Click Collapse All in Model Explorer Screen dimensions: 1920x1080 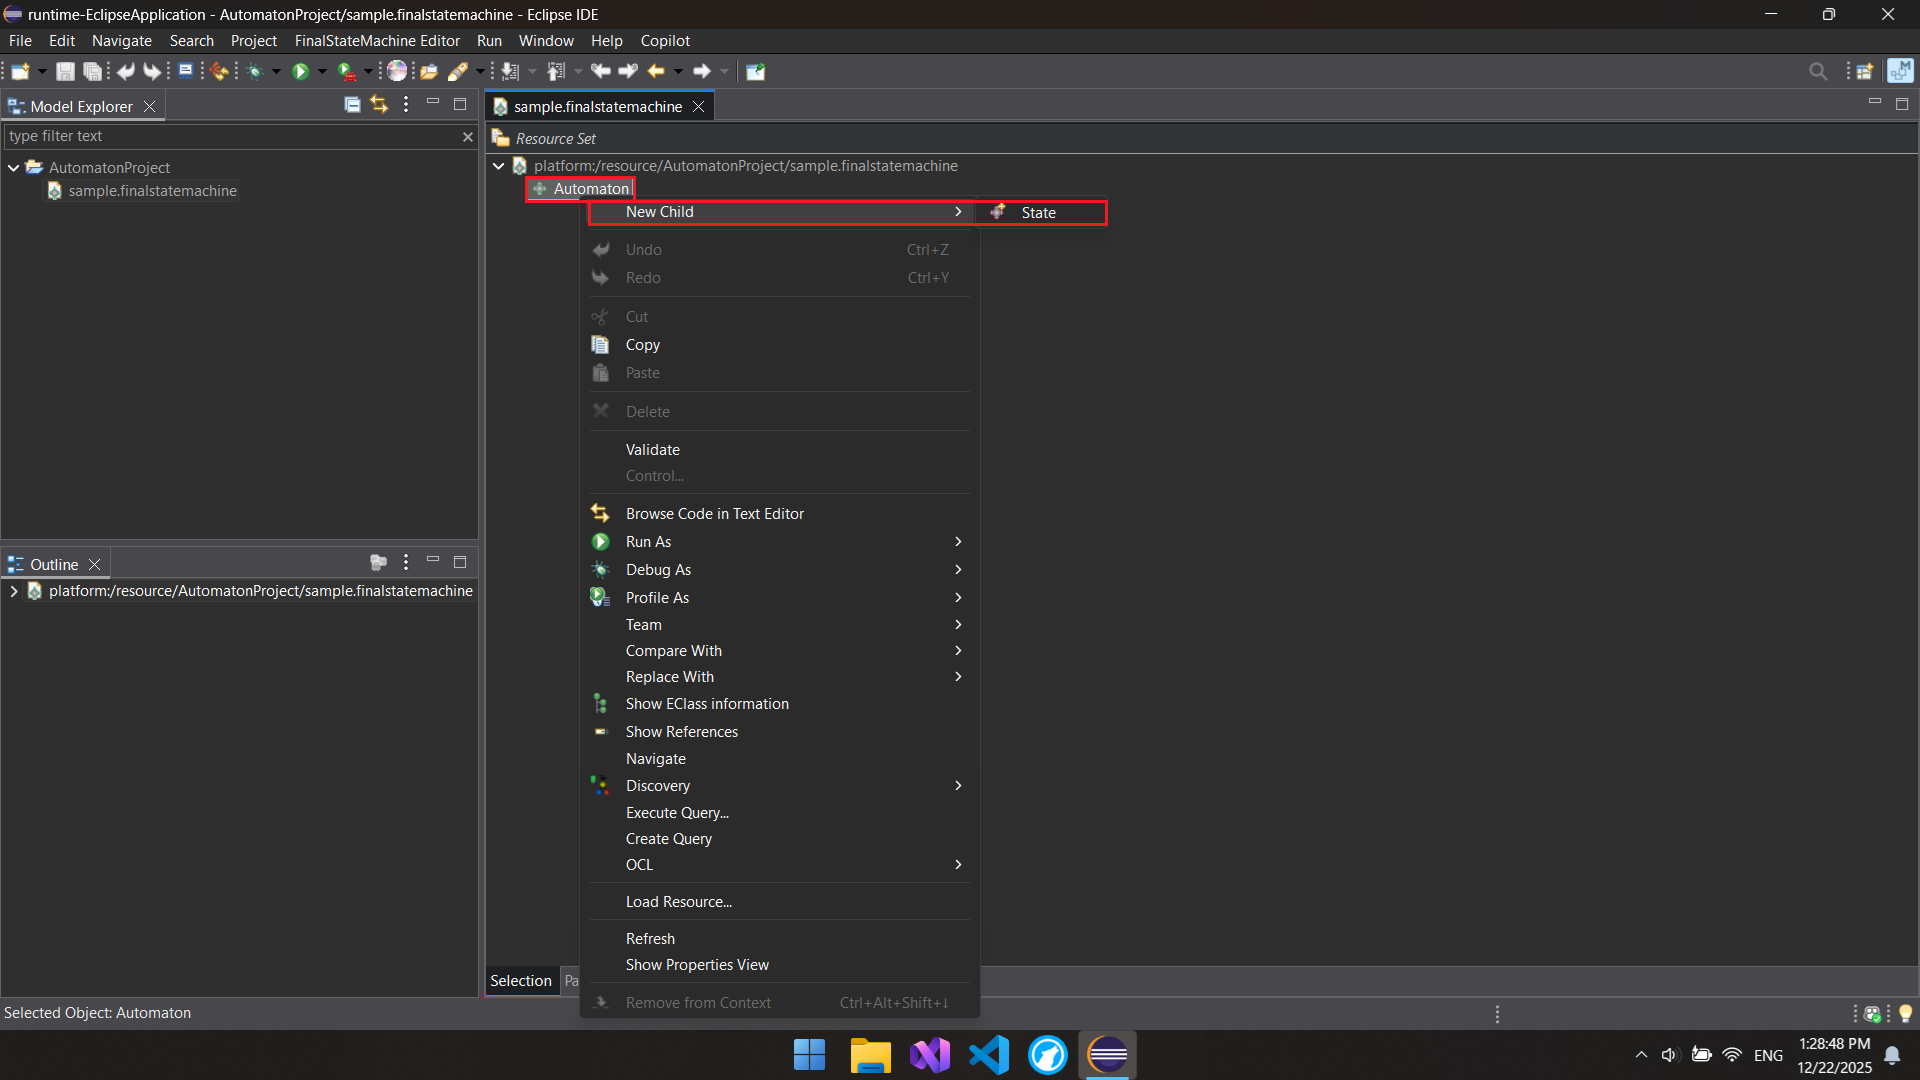point(352,104)
